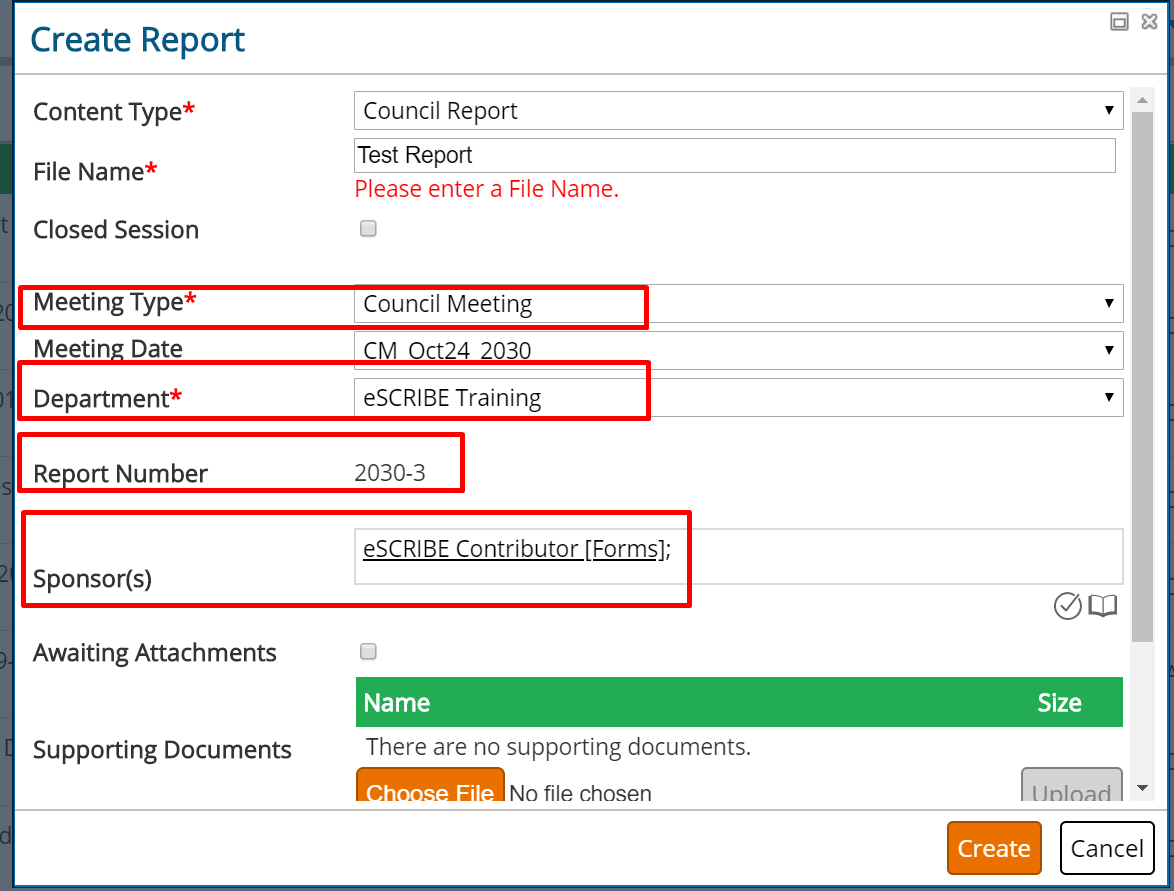Open the Meeting Date dropdown
The height and width of the screenshot is (891, 1174).
coord(738,350)
